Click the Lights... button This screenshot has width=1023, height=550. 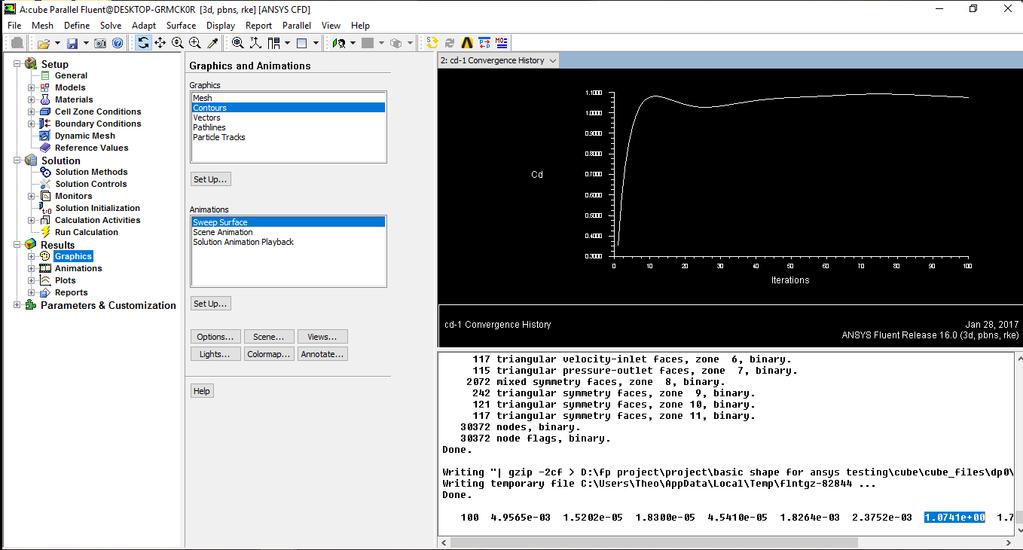(215, 354)
